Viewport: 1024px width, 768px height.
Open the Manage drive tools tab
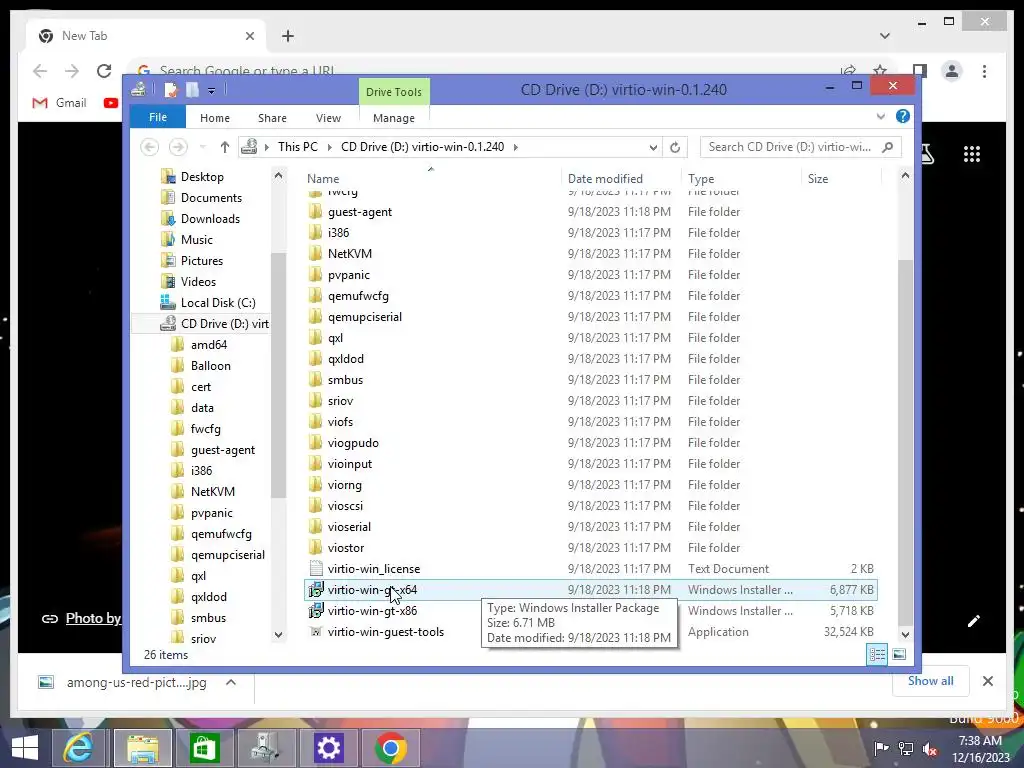tap(394, 118)
